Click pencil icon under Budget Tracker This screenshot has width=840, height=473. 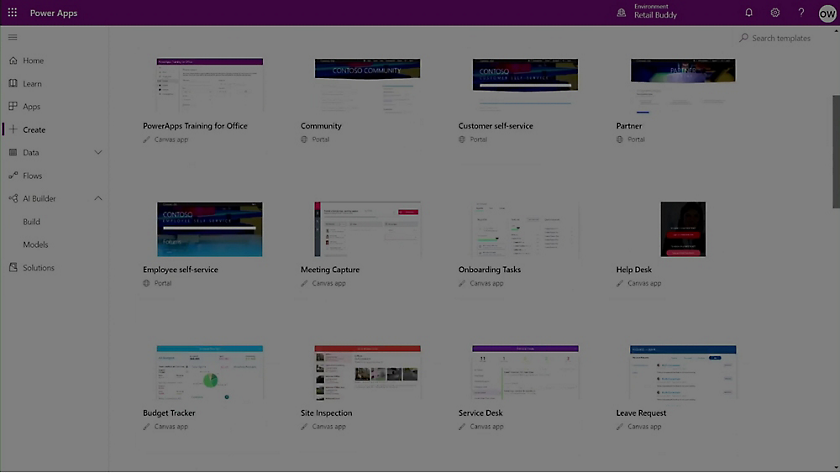click(146, 427)
